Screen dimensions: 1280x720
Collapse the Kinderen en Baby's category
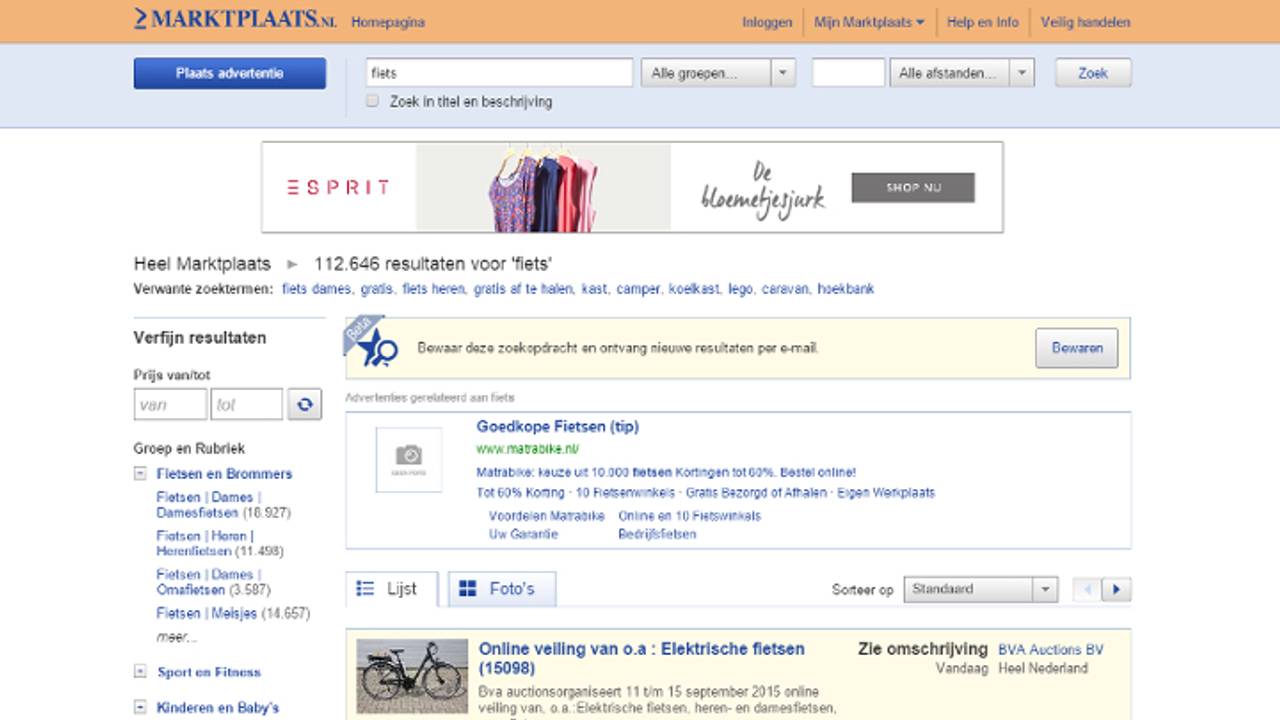140,707
